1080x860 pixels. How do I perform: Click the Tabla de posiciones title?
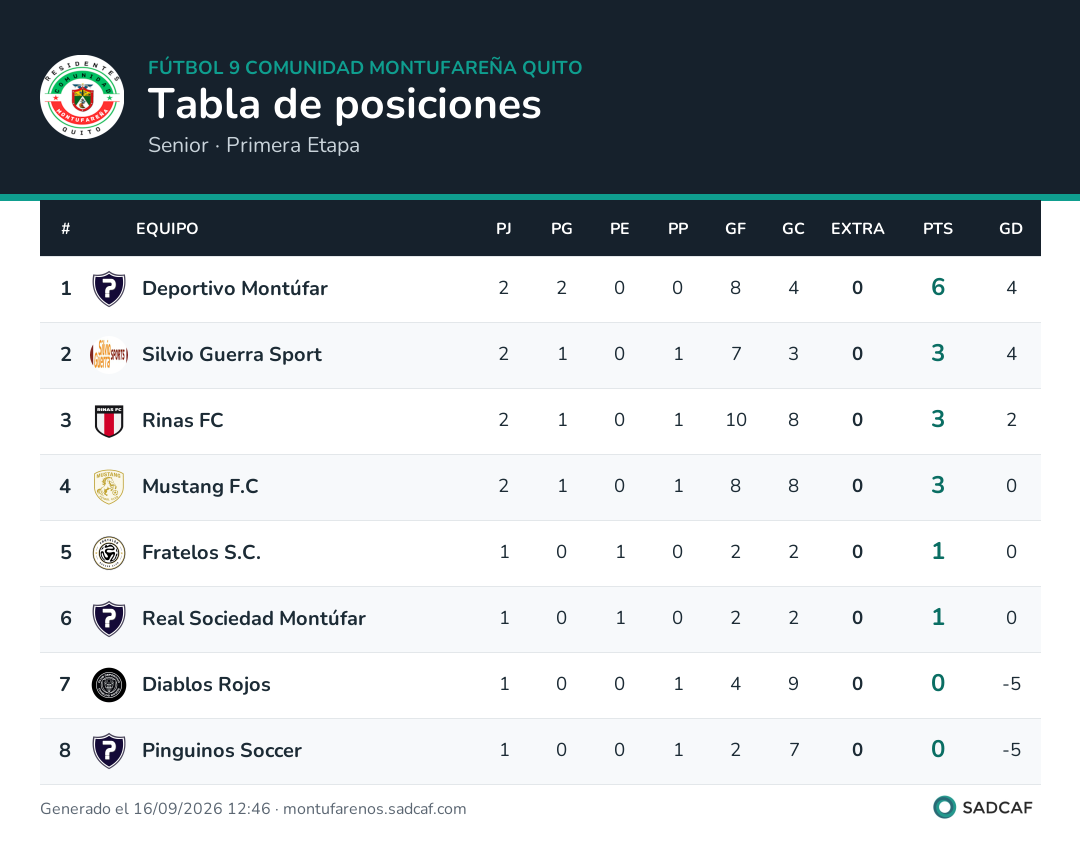(344, 105)
